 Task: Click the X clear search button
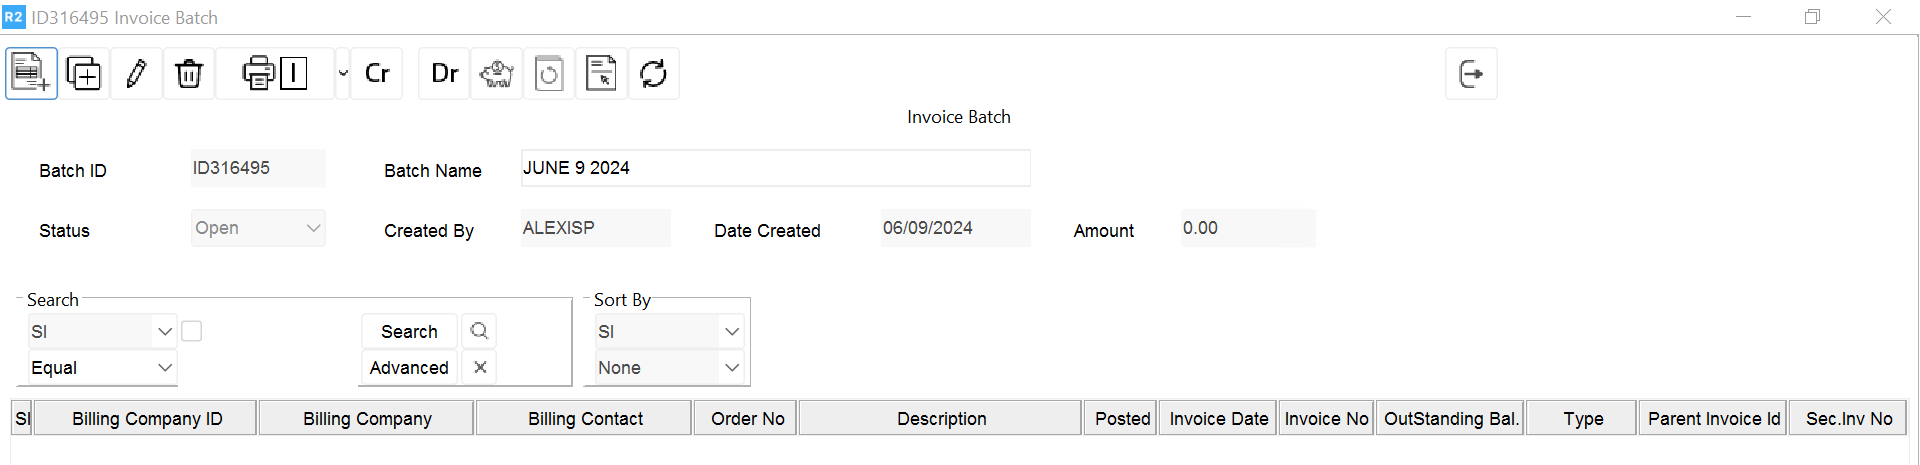coord(480,368)
